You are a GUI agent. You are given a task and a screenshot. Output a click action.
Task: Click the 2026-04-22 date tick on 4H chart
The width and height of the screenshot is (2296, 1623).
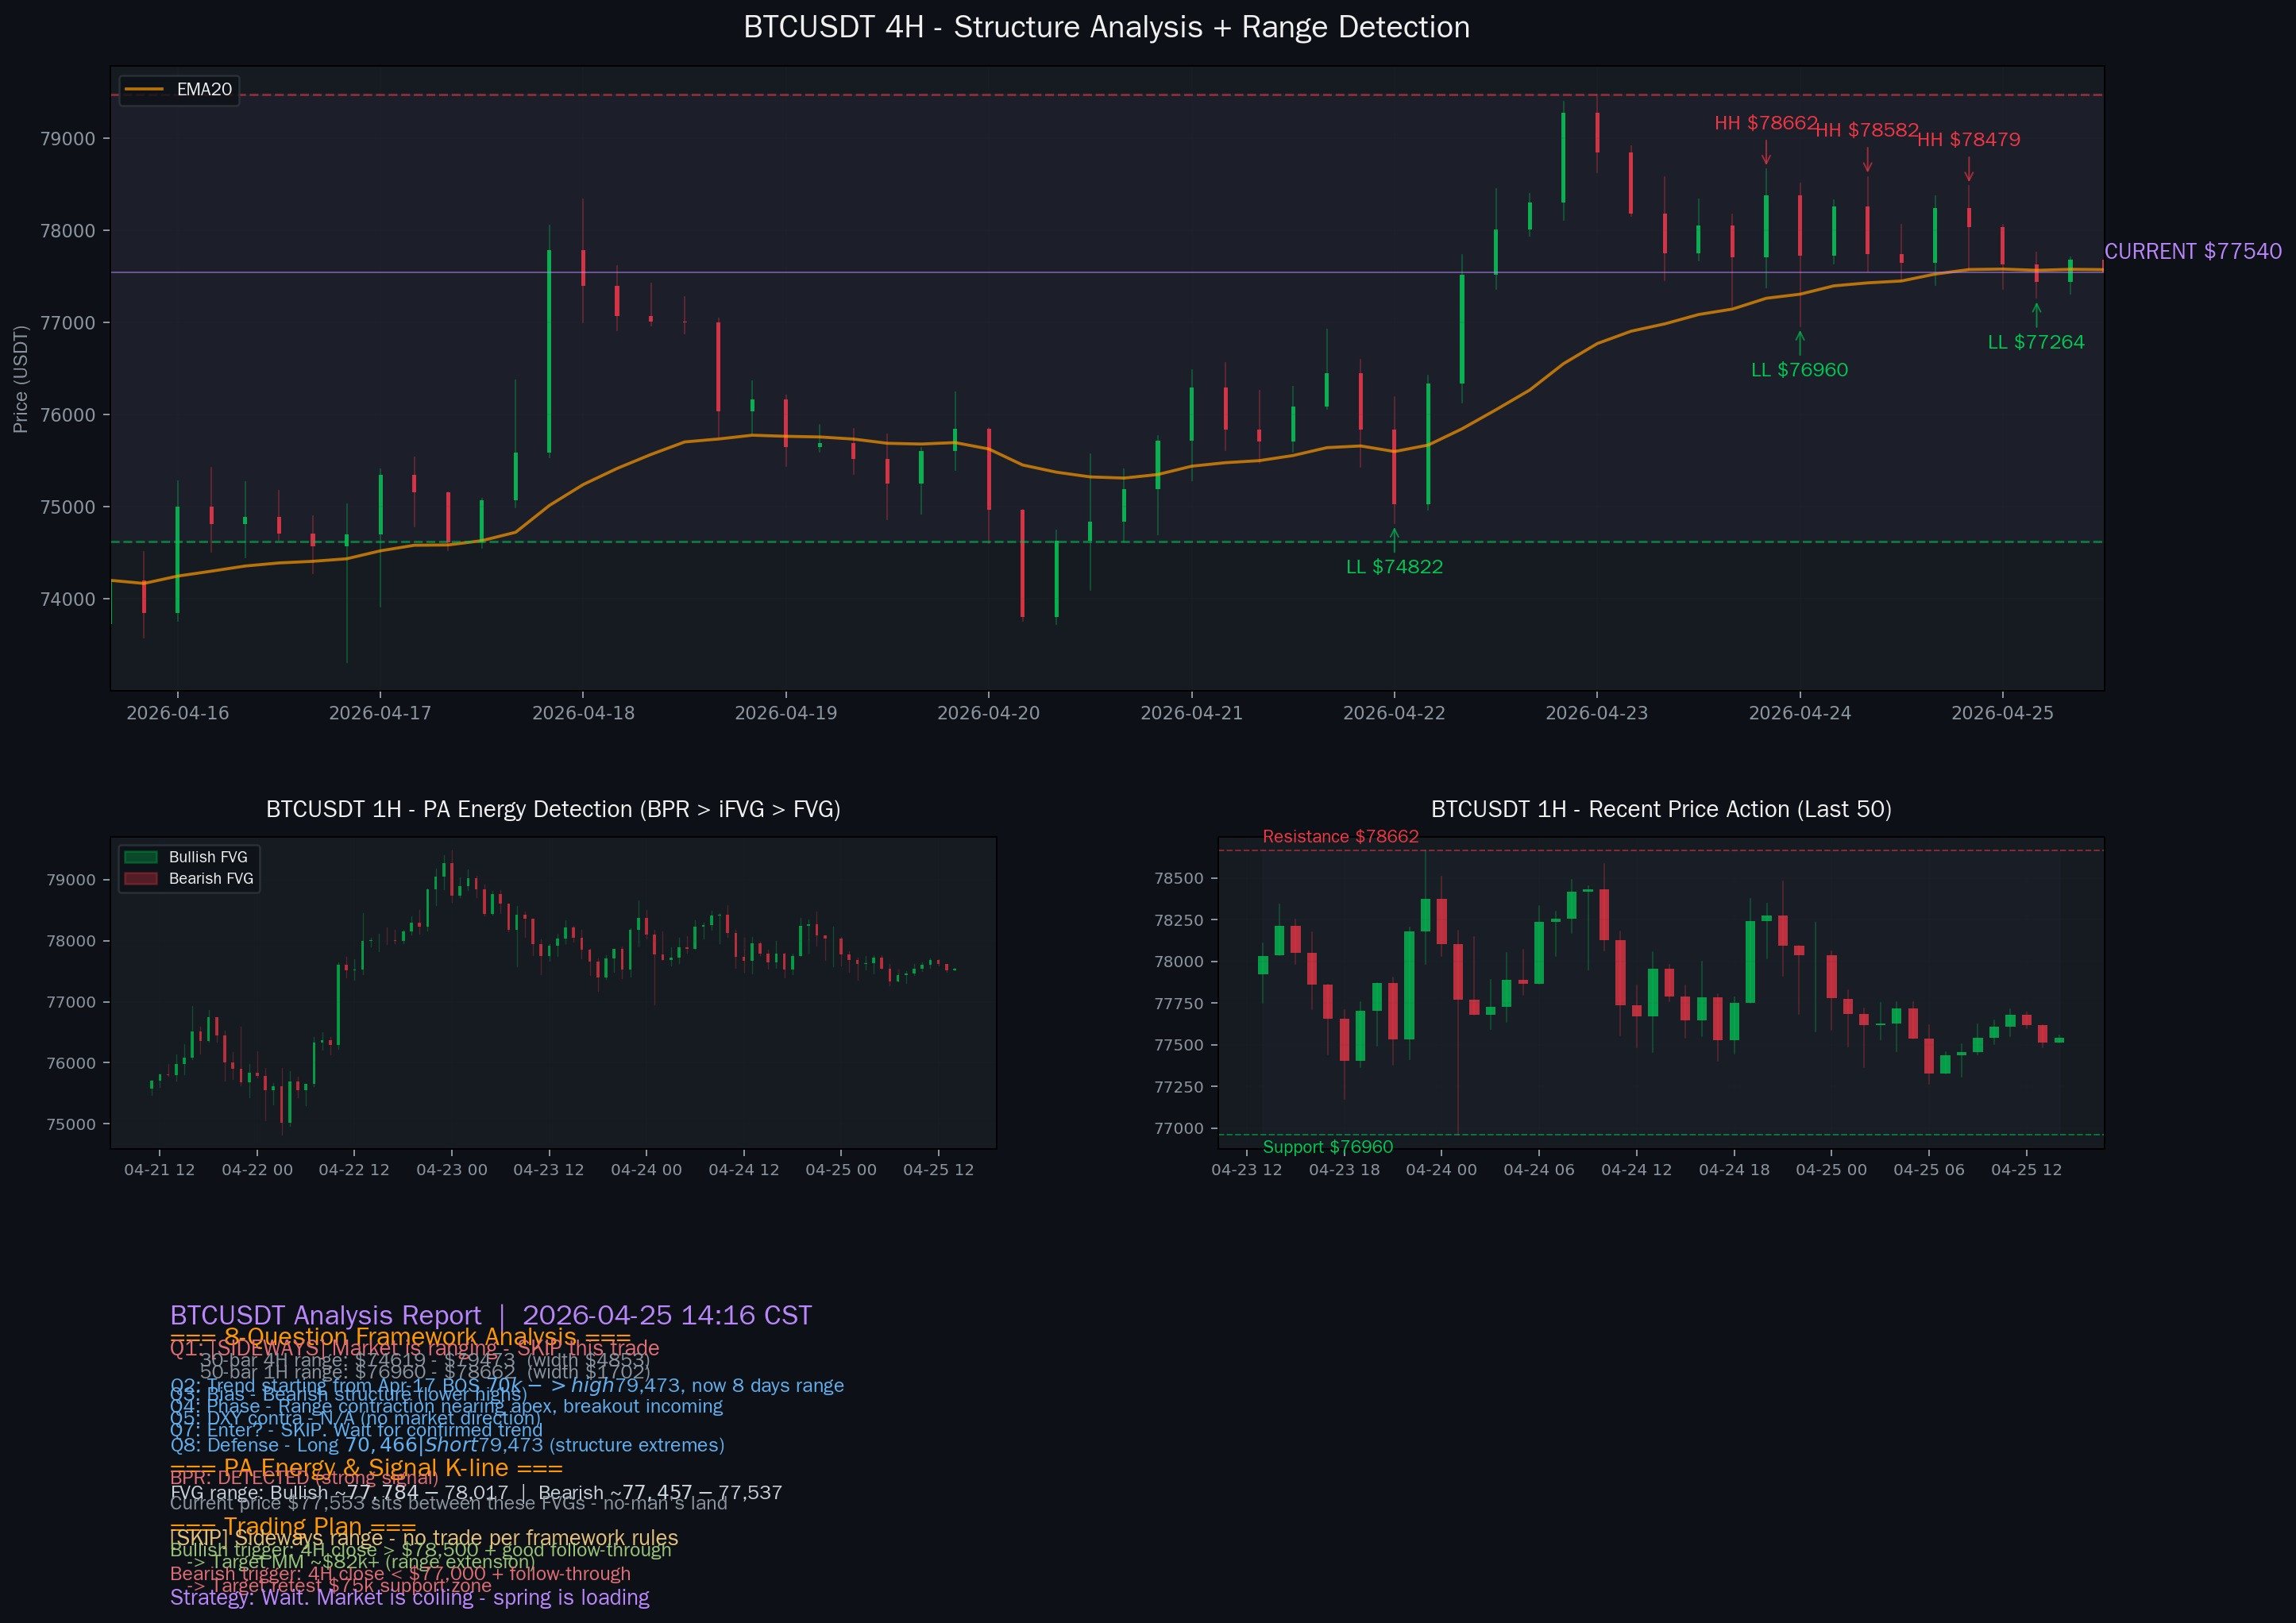(1394, 713)
